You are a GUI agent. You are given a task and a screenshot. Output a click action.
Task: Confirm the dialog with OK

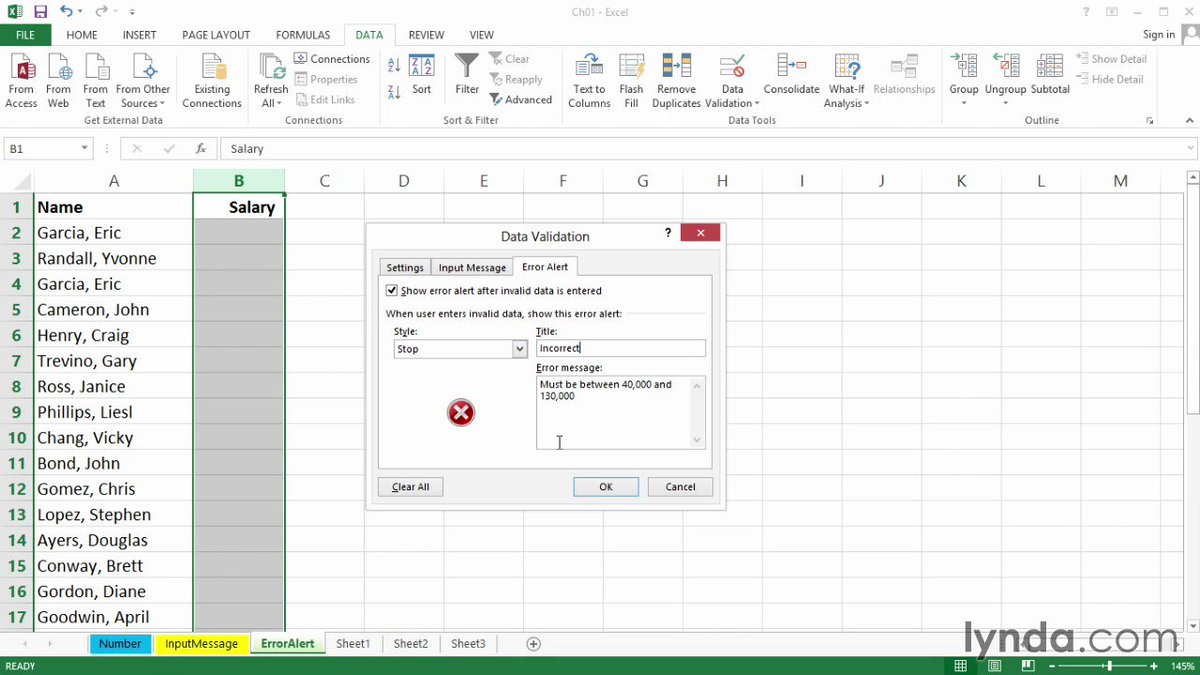click(x=606, y=487)
